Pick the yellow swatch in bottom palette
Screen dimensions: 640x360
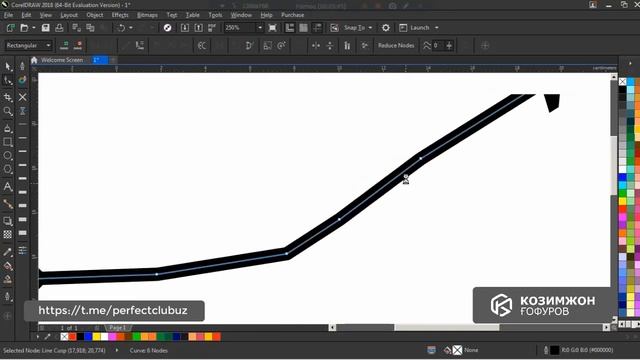coord(96,337)
